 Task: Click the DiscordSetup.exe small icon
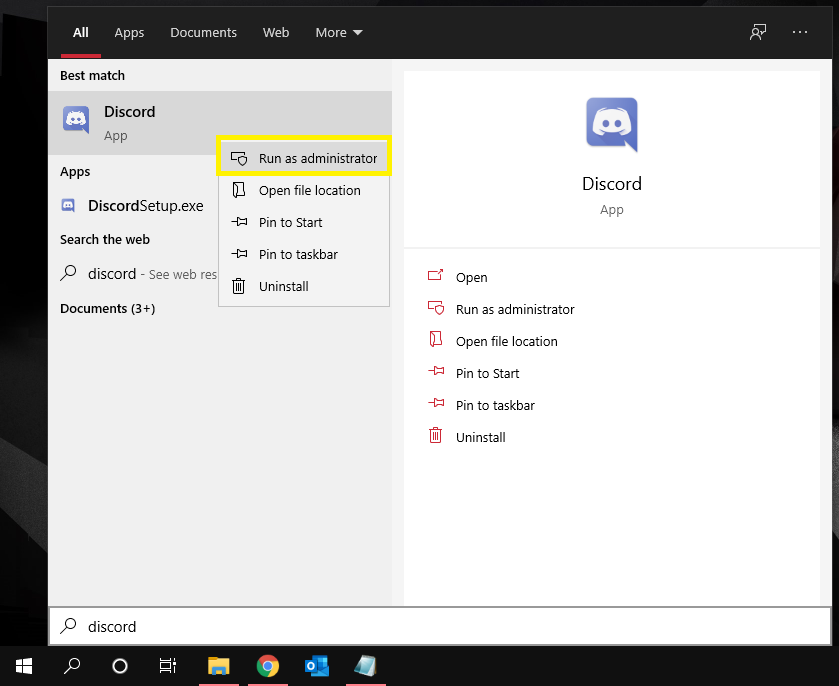tap(68, 205)
